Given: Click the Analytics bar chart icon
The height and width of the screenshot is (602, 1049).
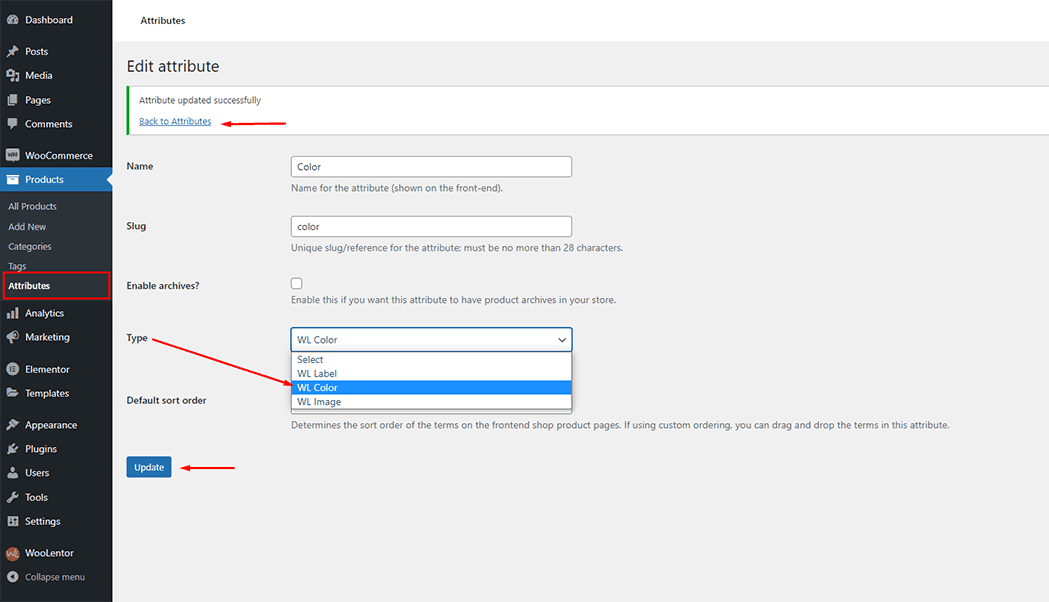Looking at the screenshot, I should [x=12, y=314].
